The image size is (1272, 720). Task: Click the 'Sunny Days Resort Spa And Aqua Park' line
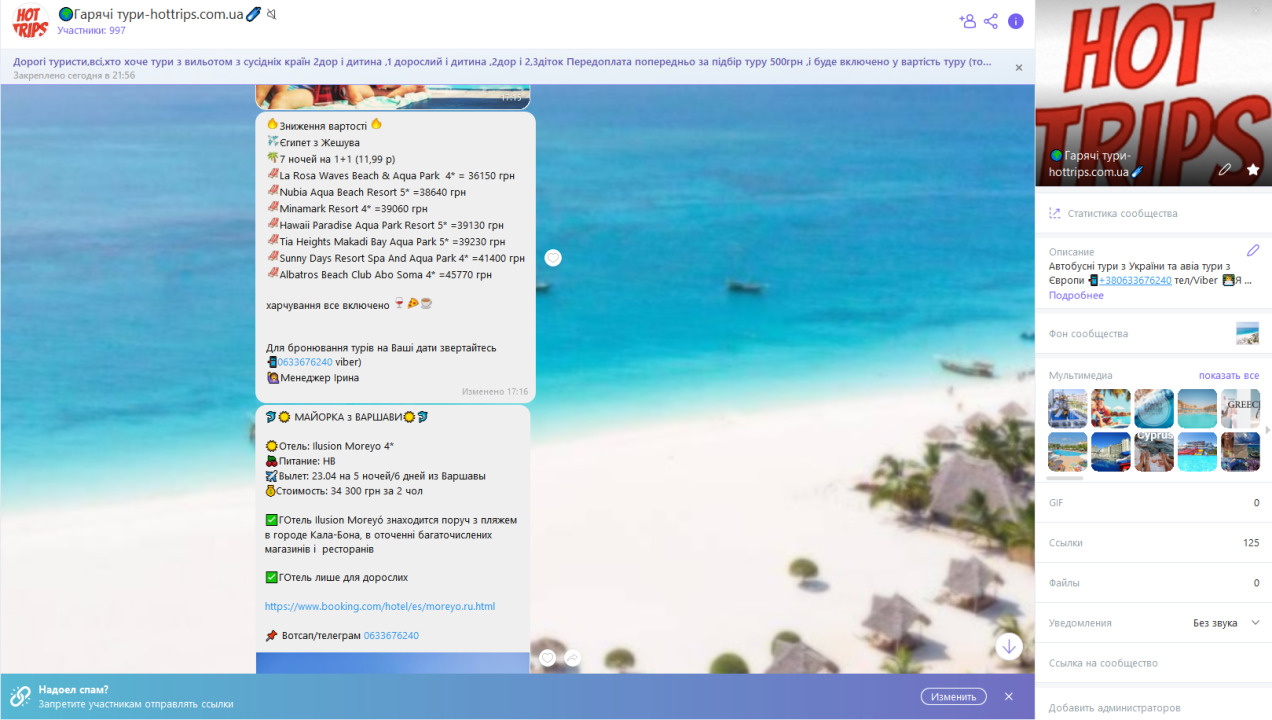395,258
